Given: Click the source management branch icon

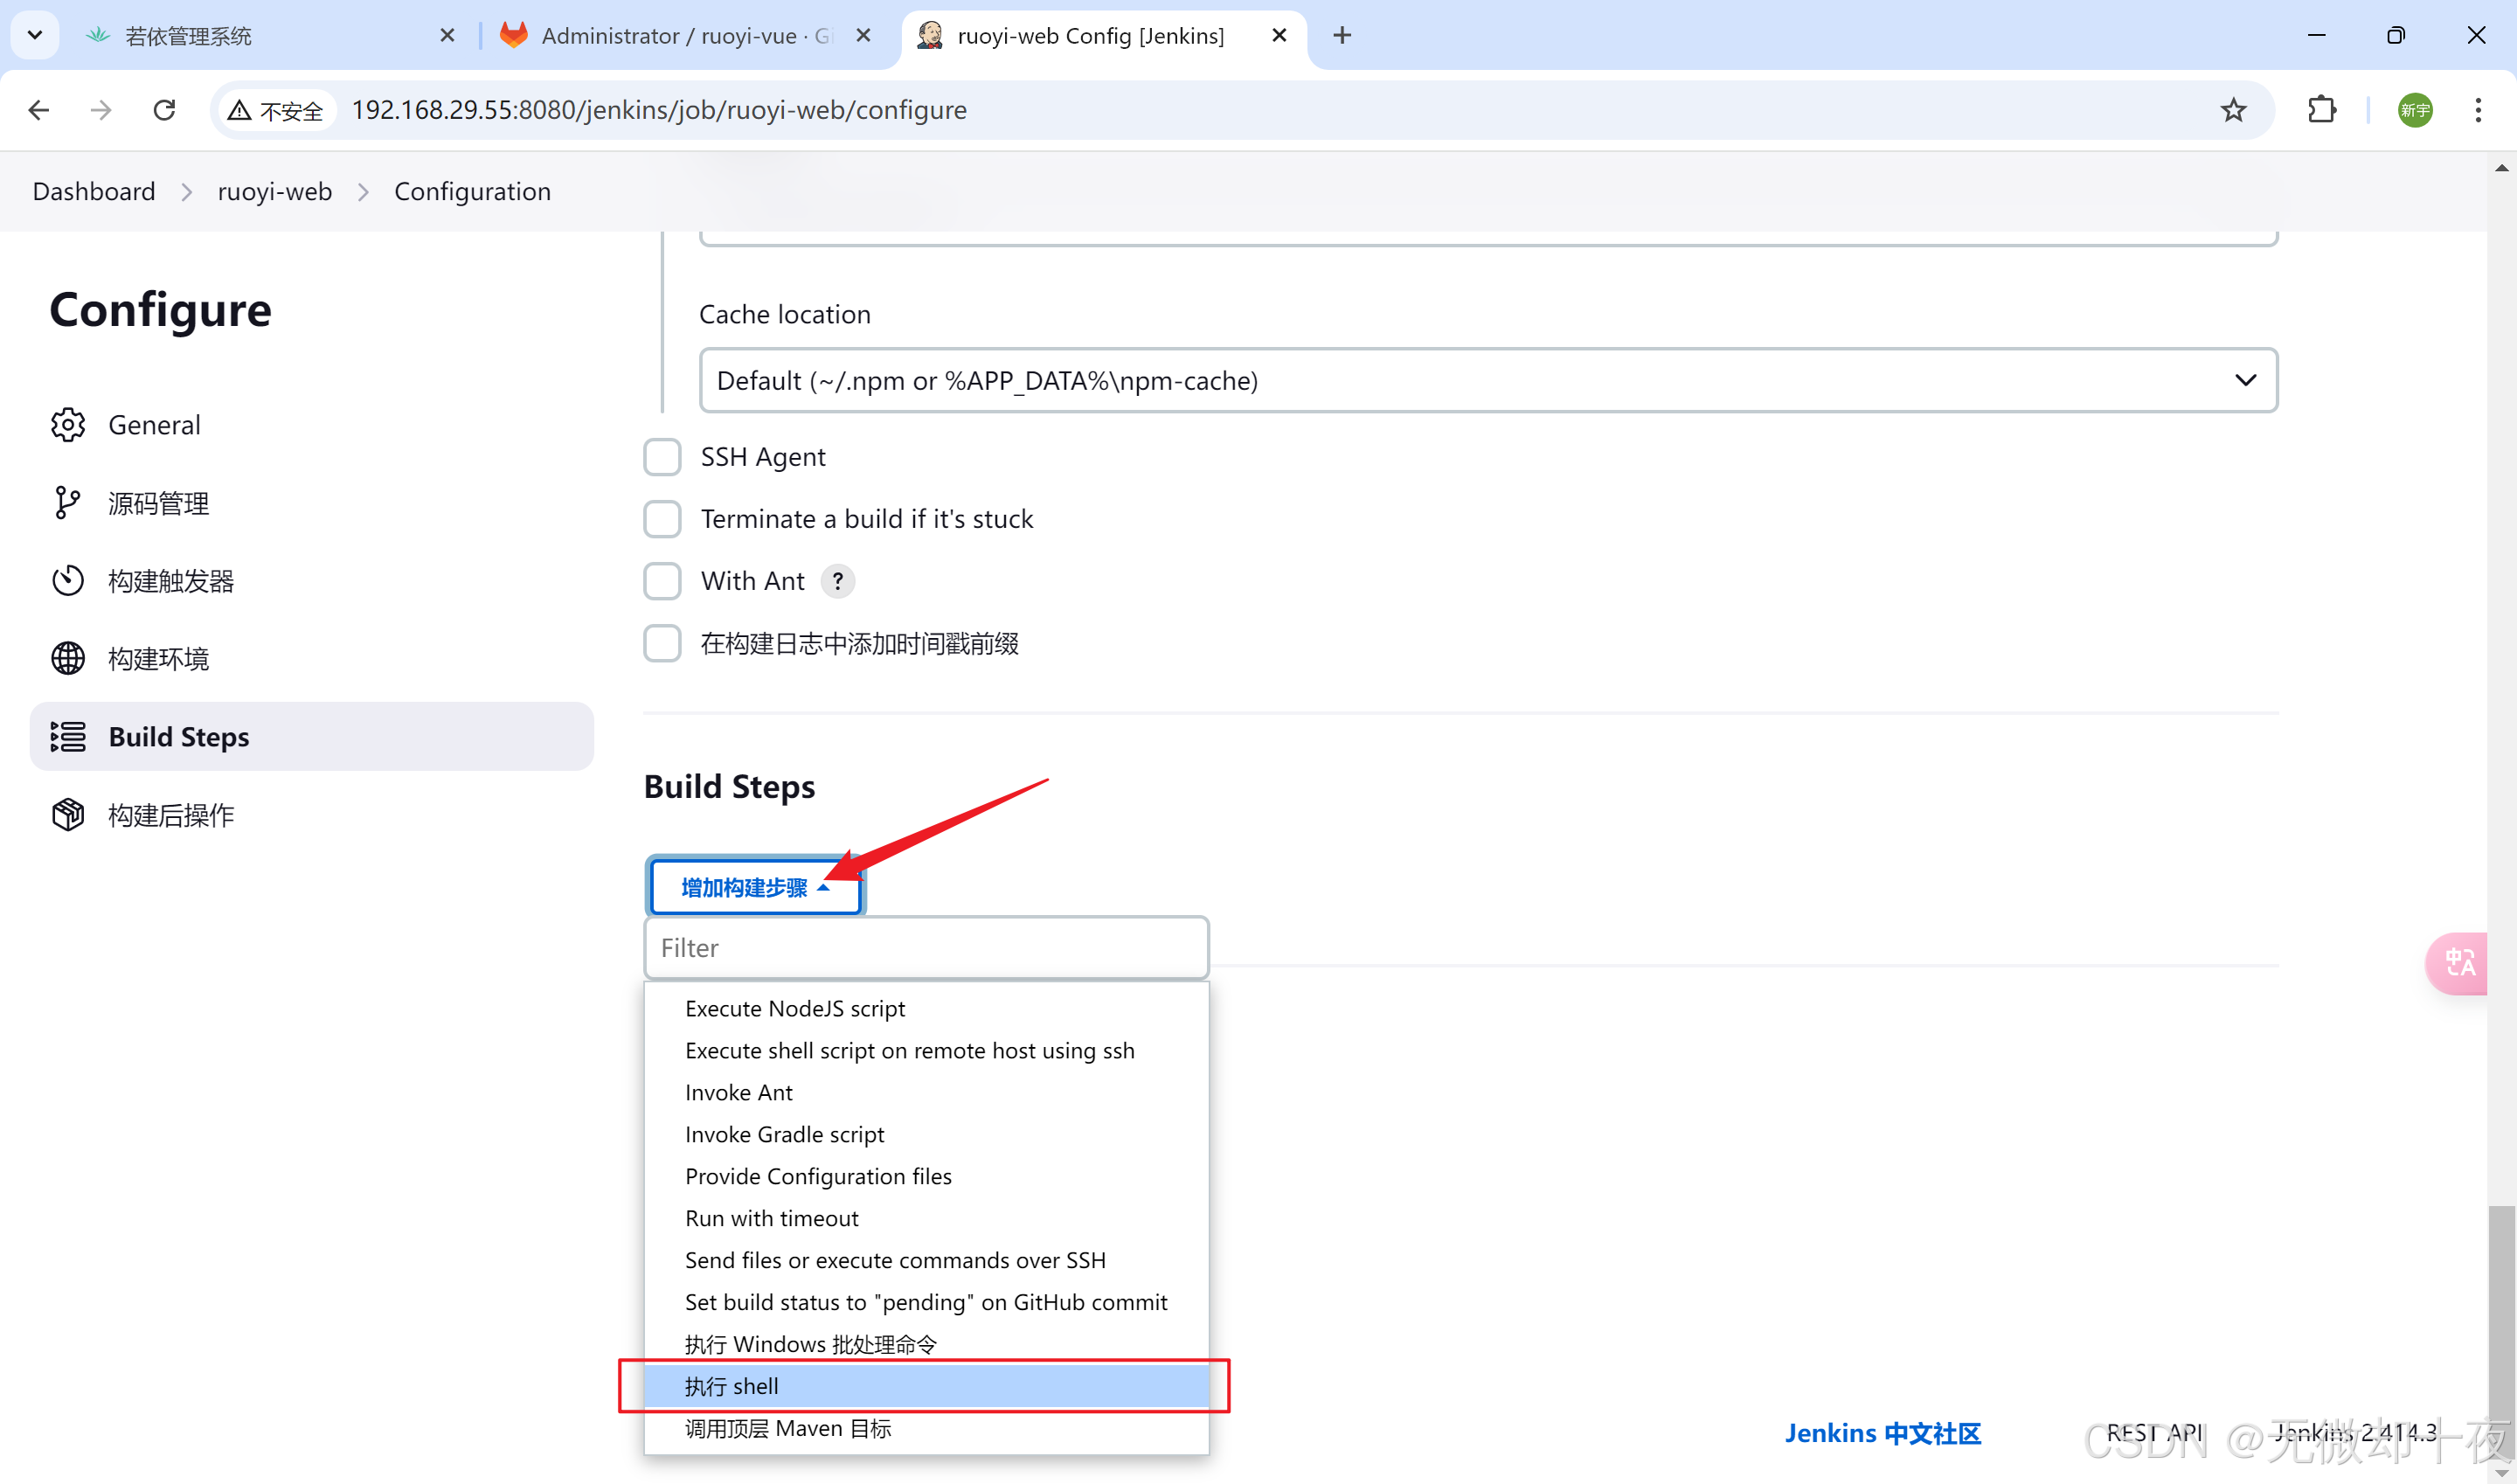Looking at the screenshot, I should (68, 503).
